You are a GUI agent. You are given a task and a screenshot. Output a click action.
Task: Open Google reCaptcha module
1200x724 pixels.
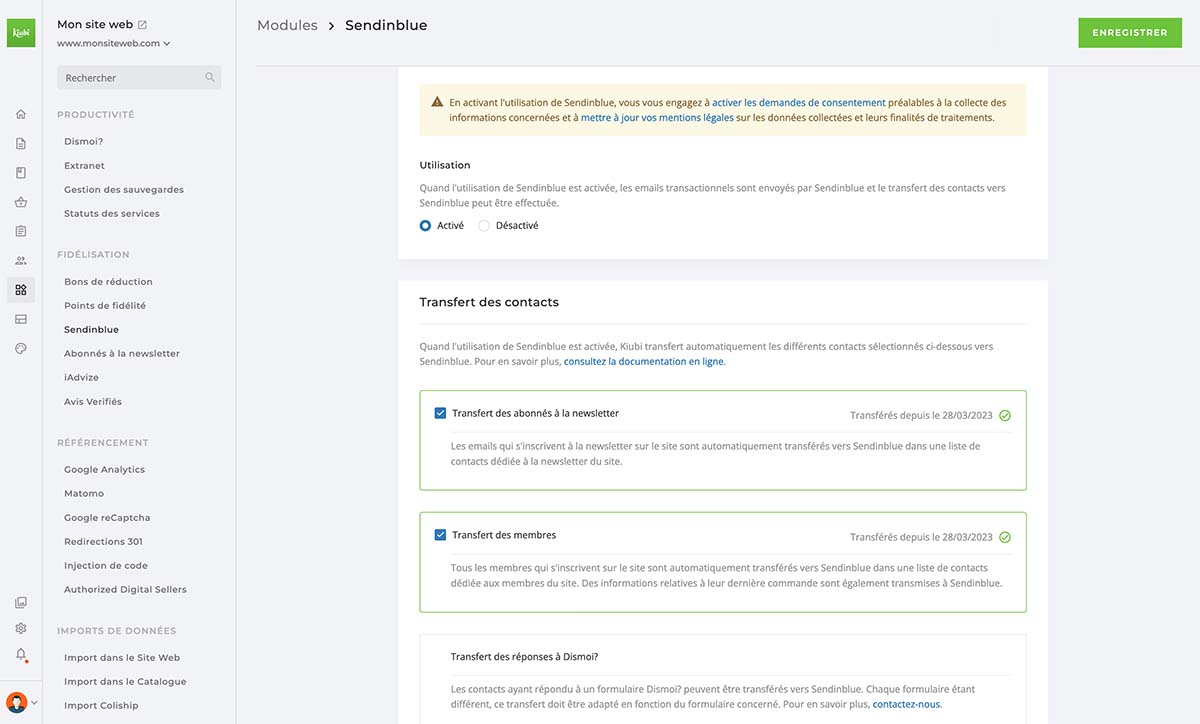pos(107,518)
